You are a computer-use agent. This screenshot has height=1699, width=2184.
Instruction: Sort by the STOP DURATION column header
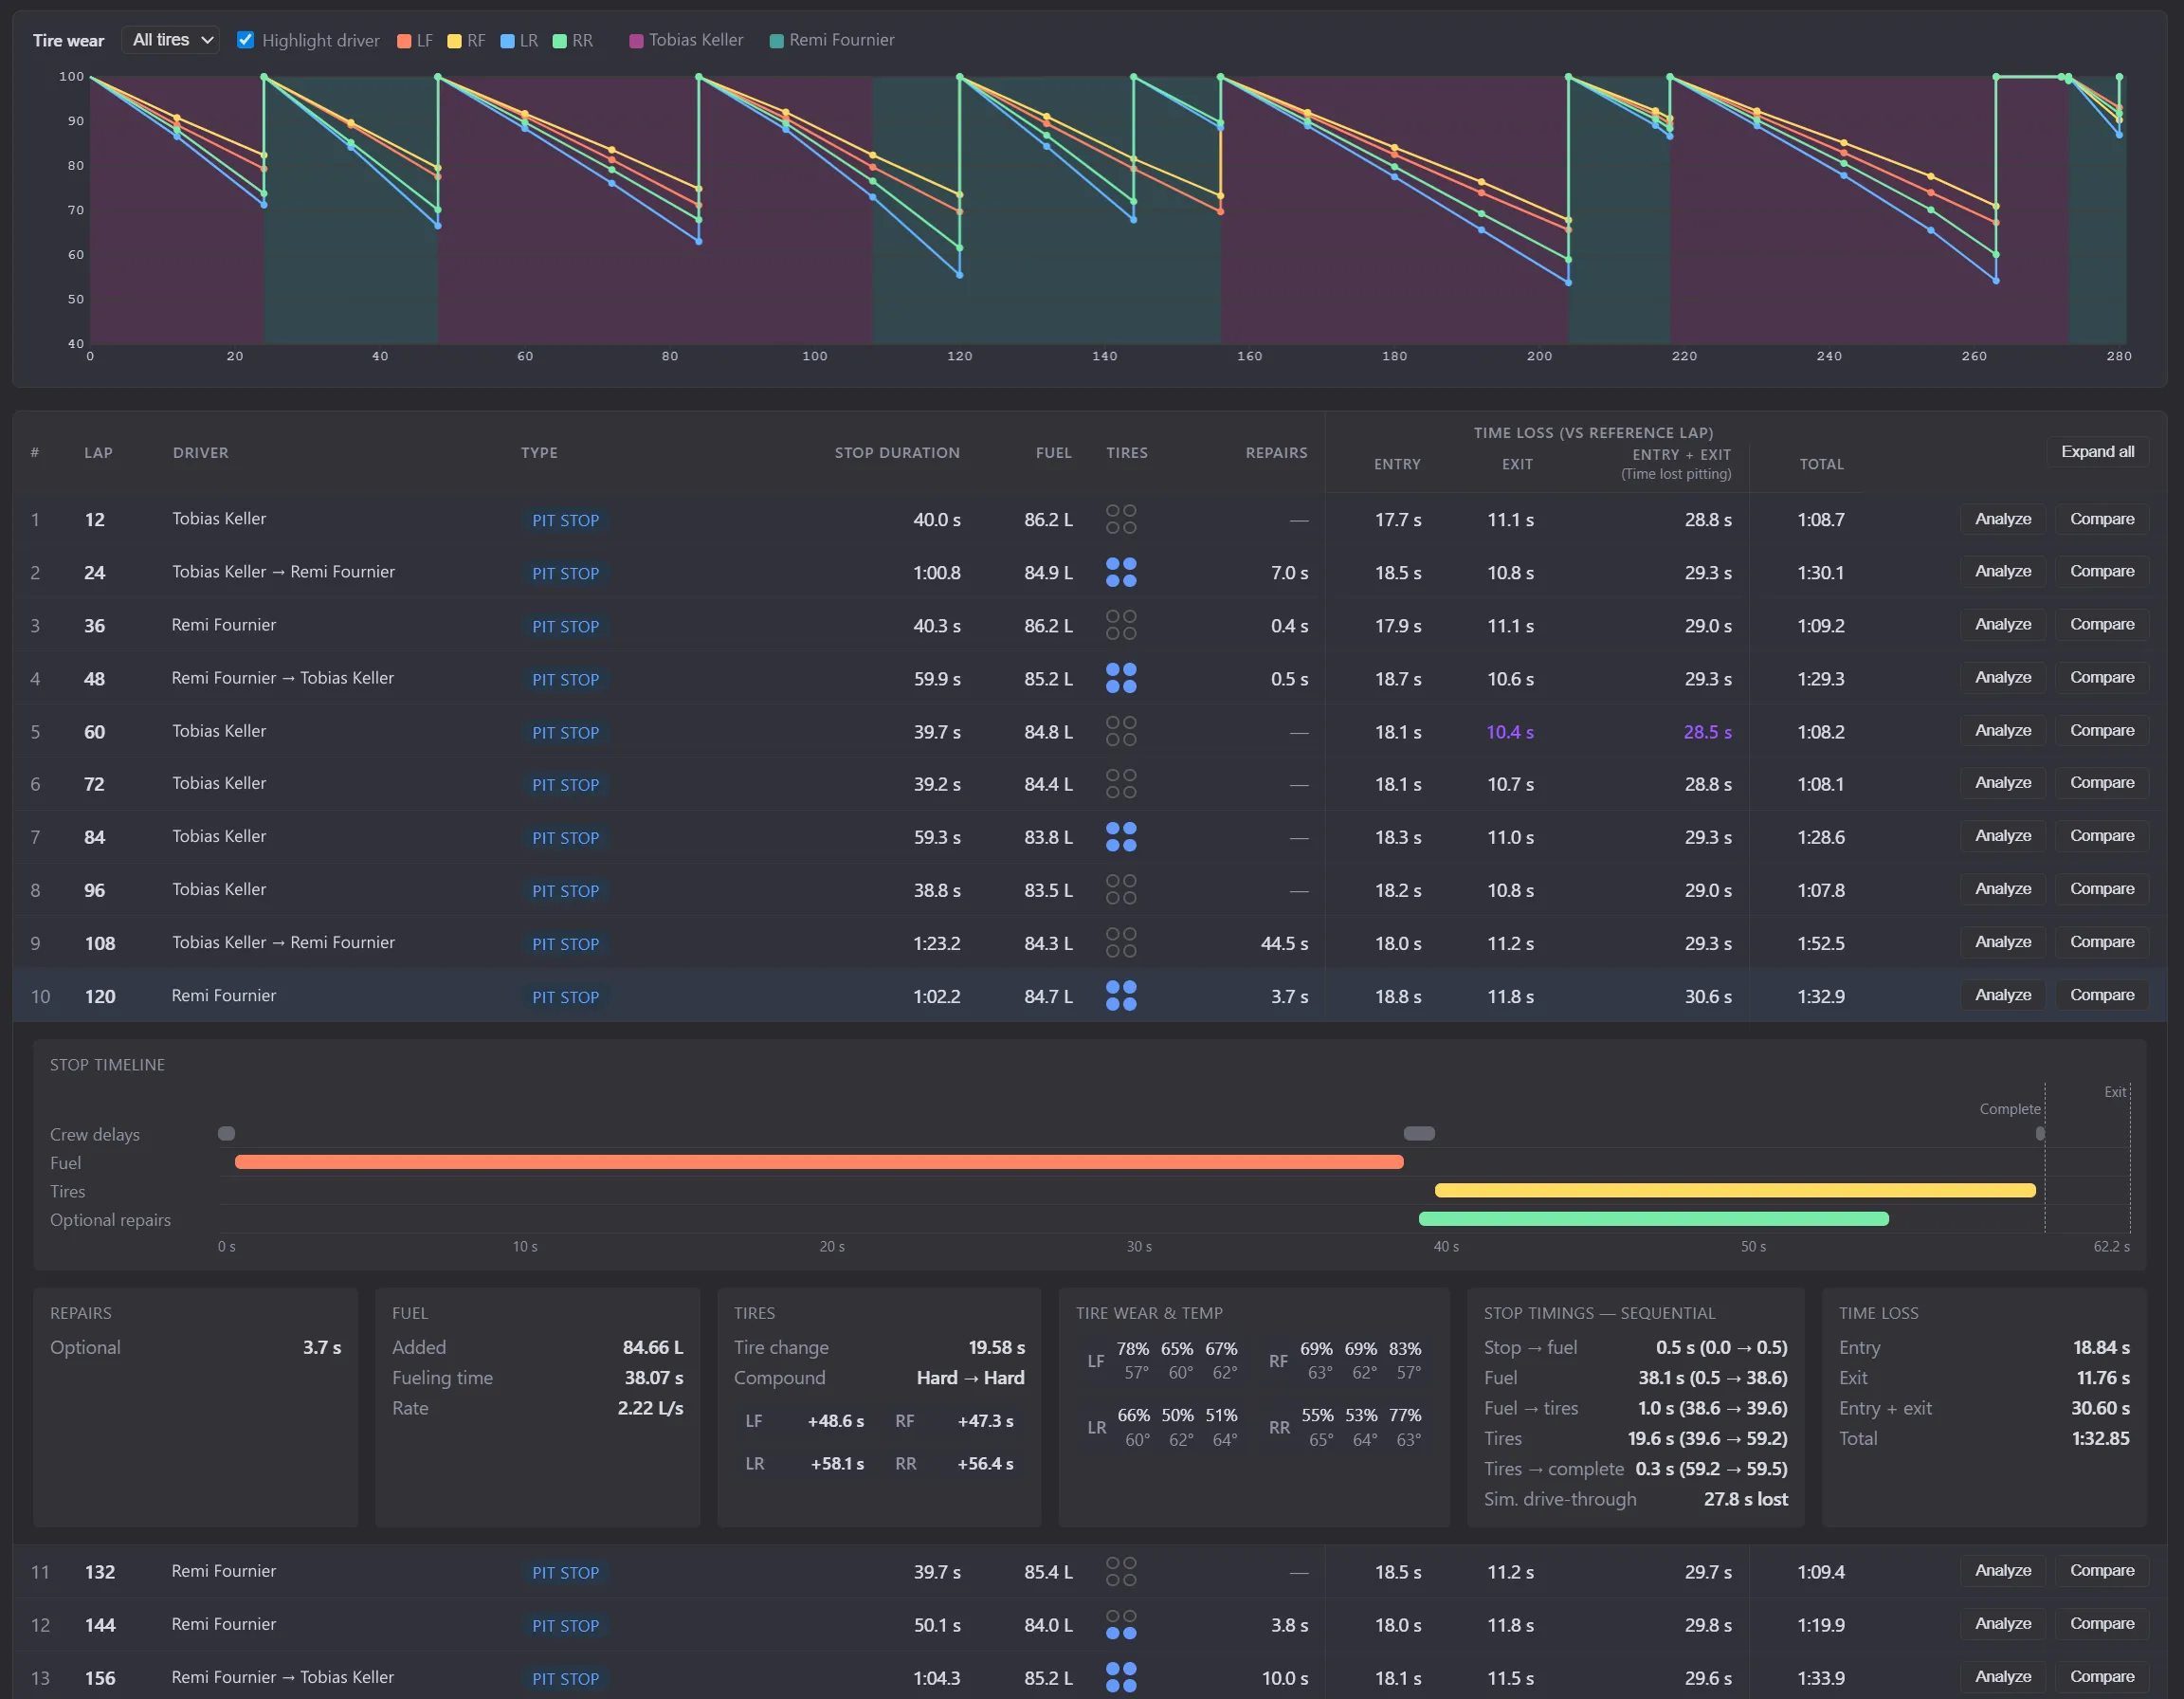[897, 453]
